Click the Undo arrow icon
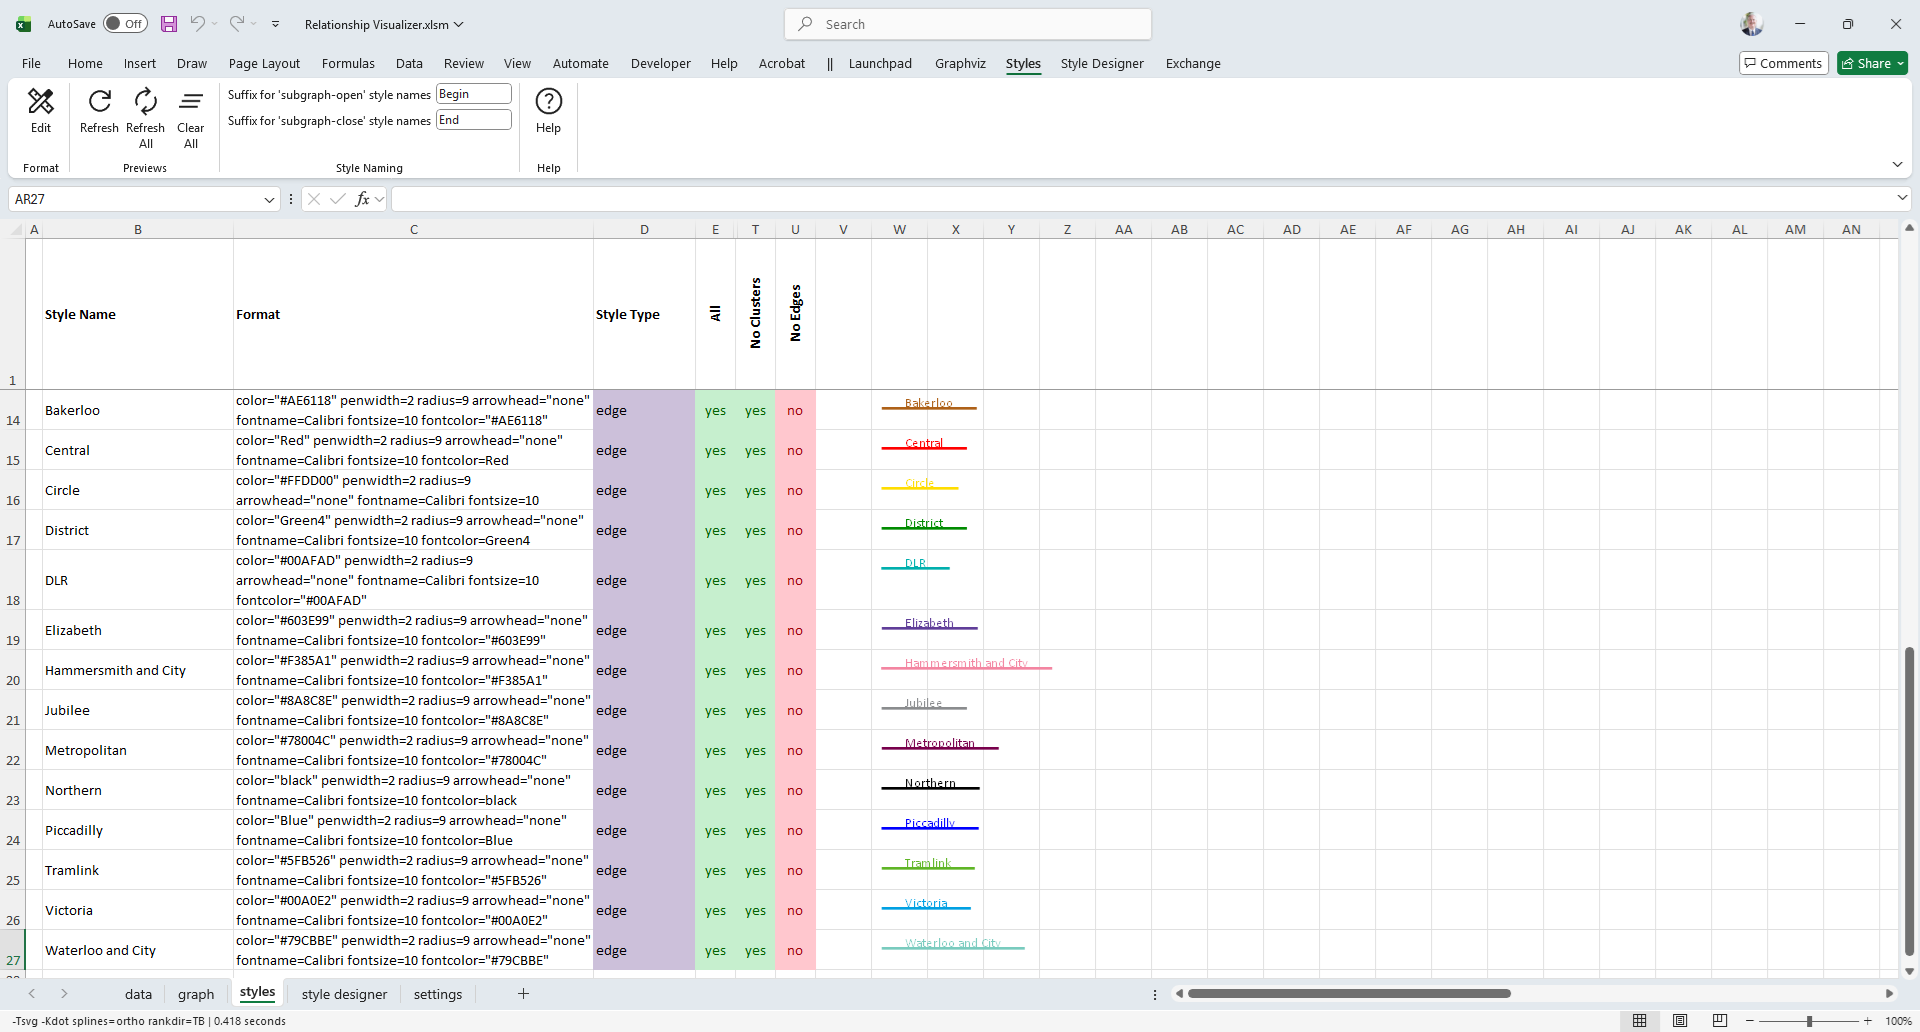Image resolution: width=1920 pixels, height=1032 pixels. (x=198, y=24)
